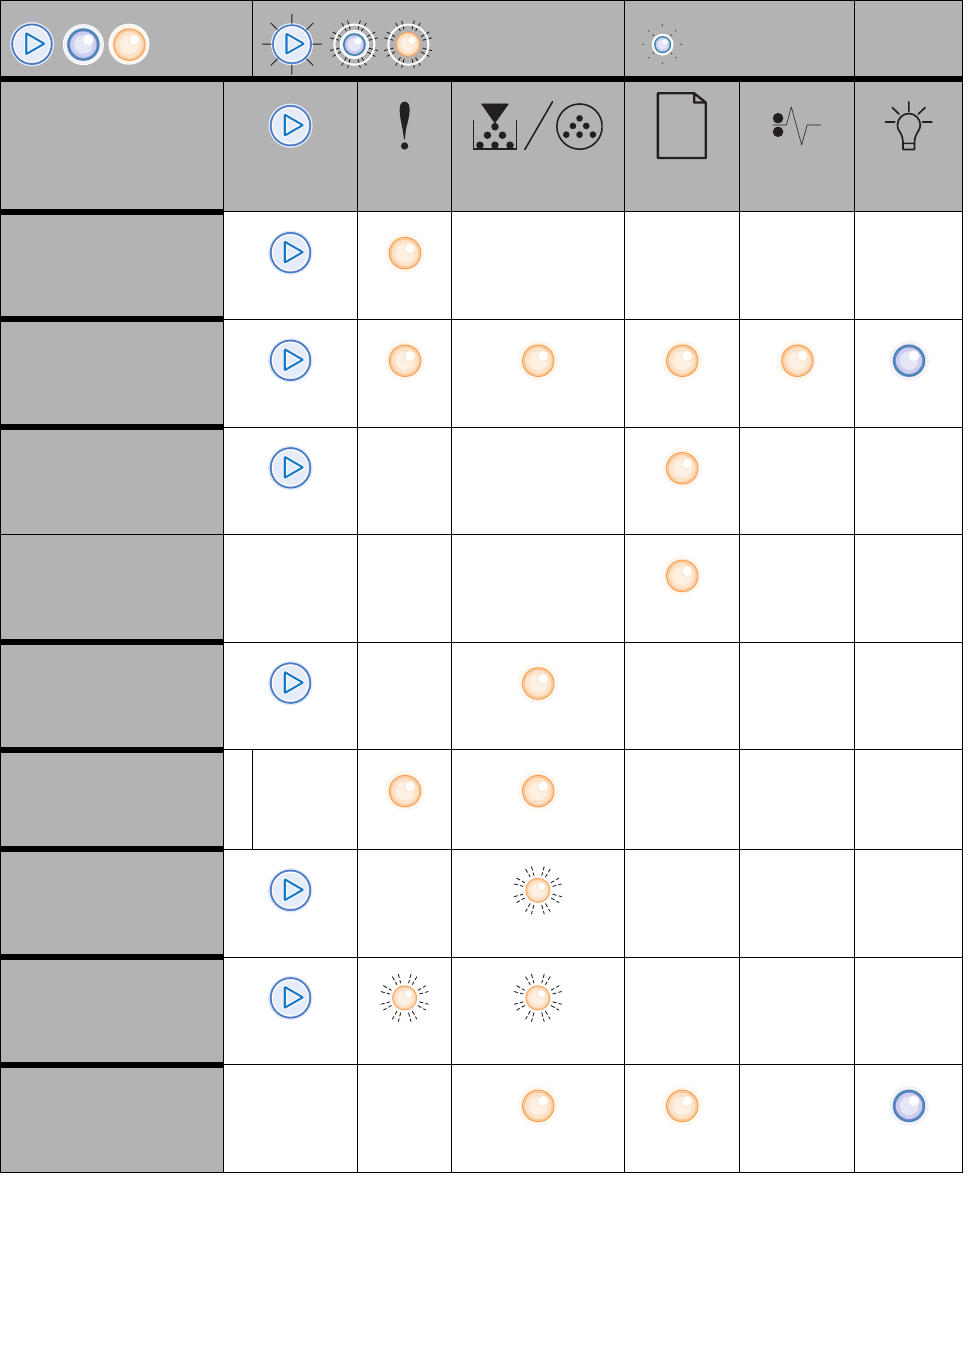Click the exclamation mark error icon in header
Screen dimensions: 972x1359
pyautogui.click(x=404, y=127)
